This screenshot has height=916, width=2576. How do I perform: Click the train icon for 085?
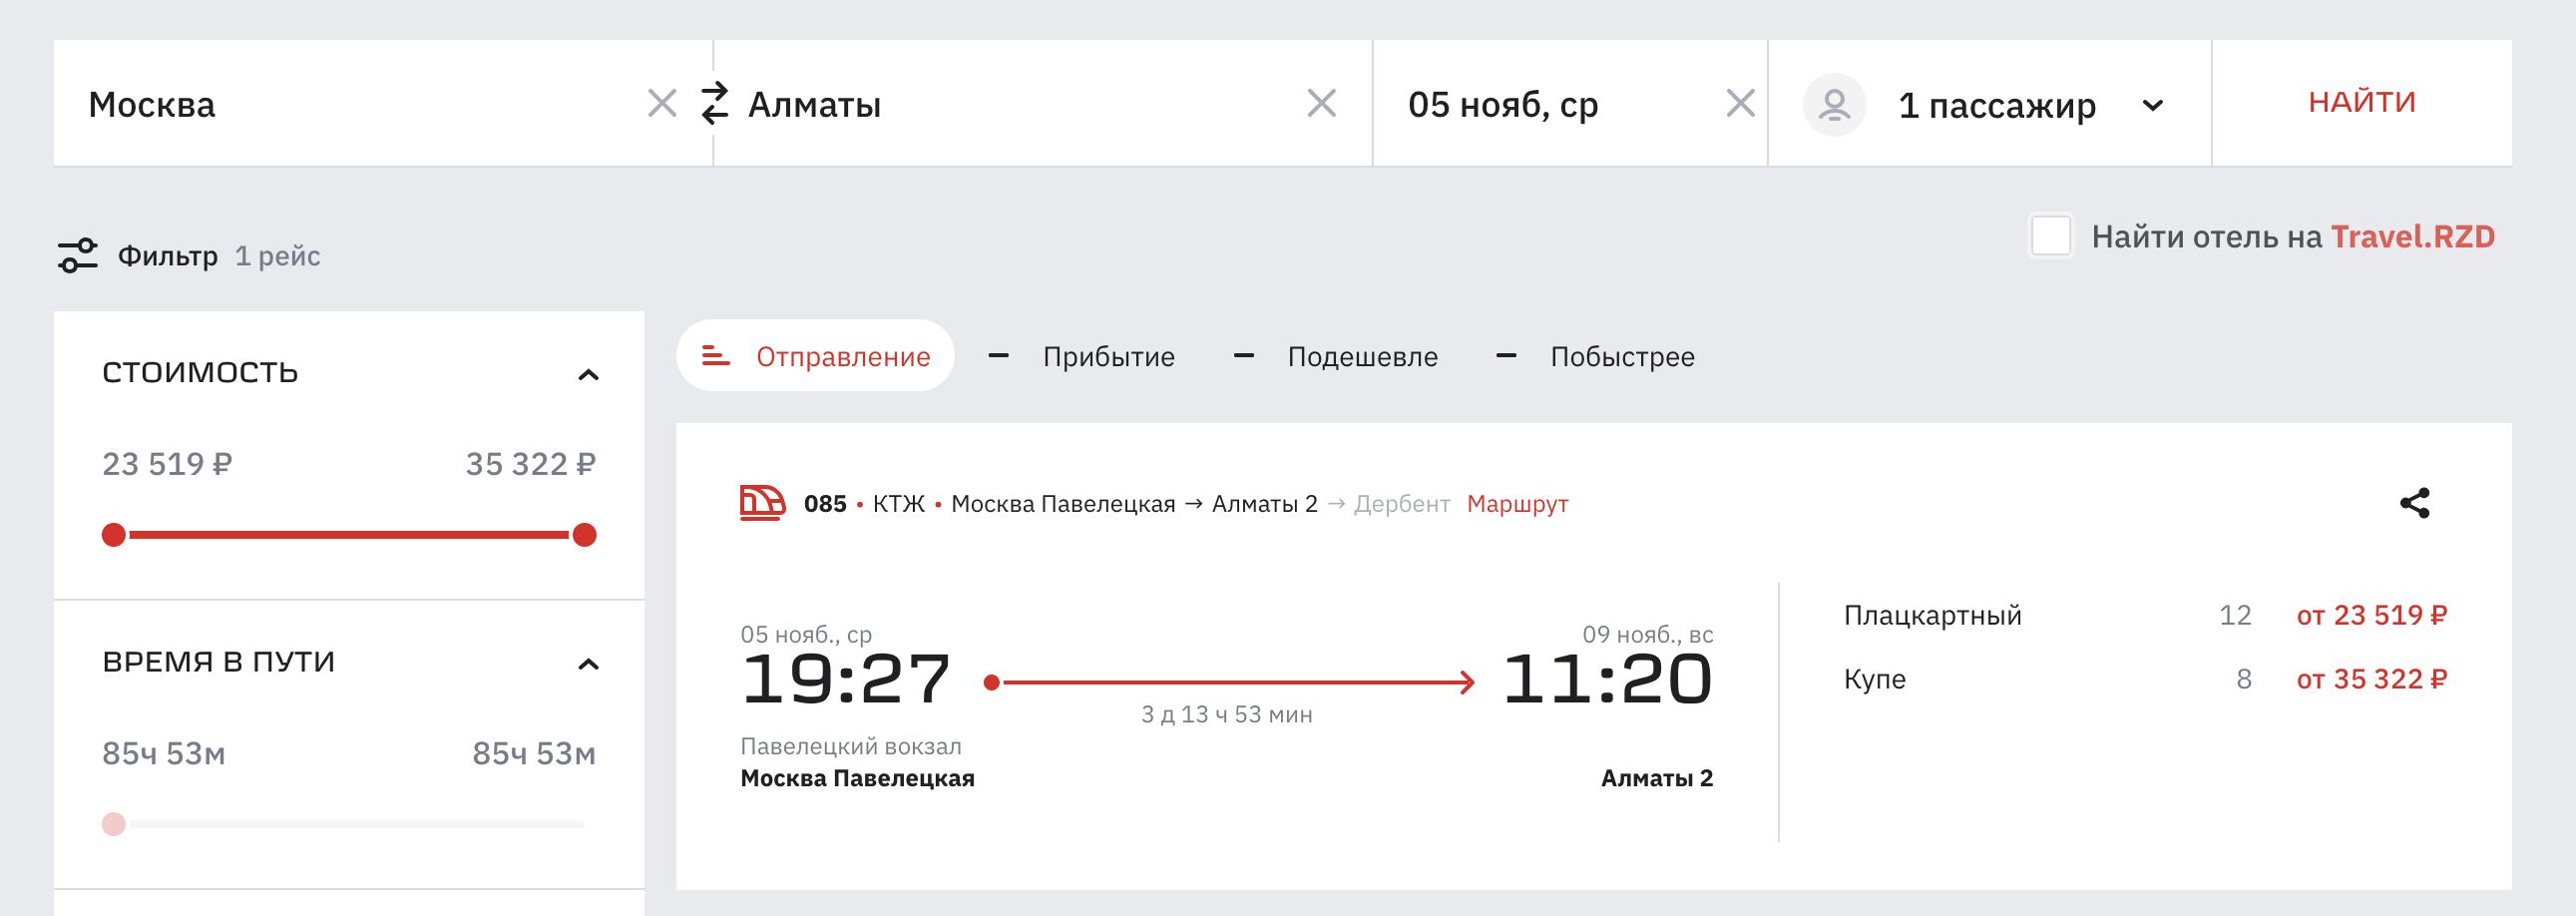coord(762,503)
